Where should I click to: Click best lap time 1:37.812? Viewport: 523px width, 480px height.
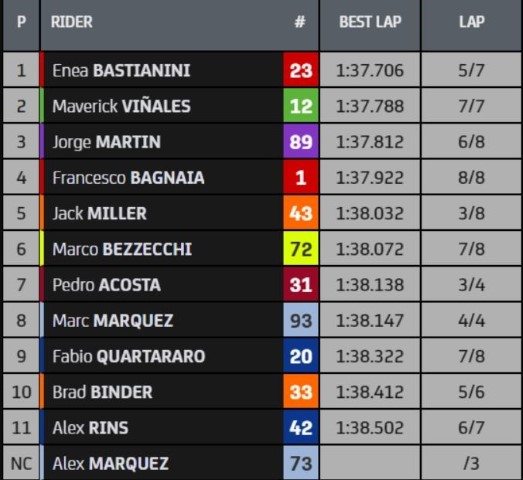pos(370,142)
